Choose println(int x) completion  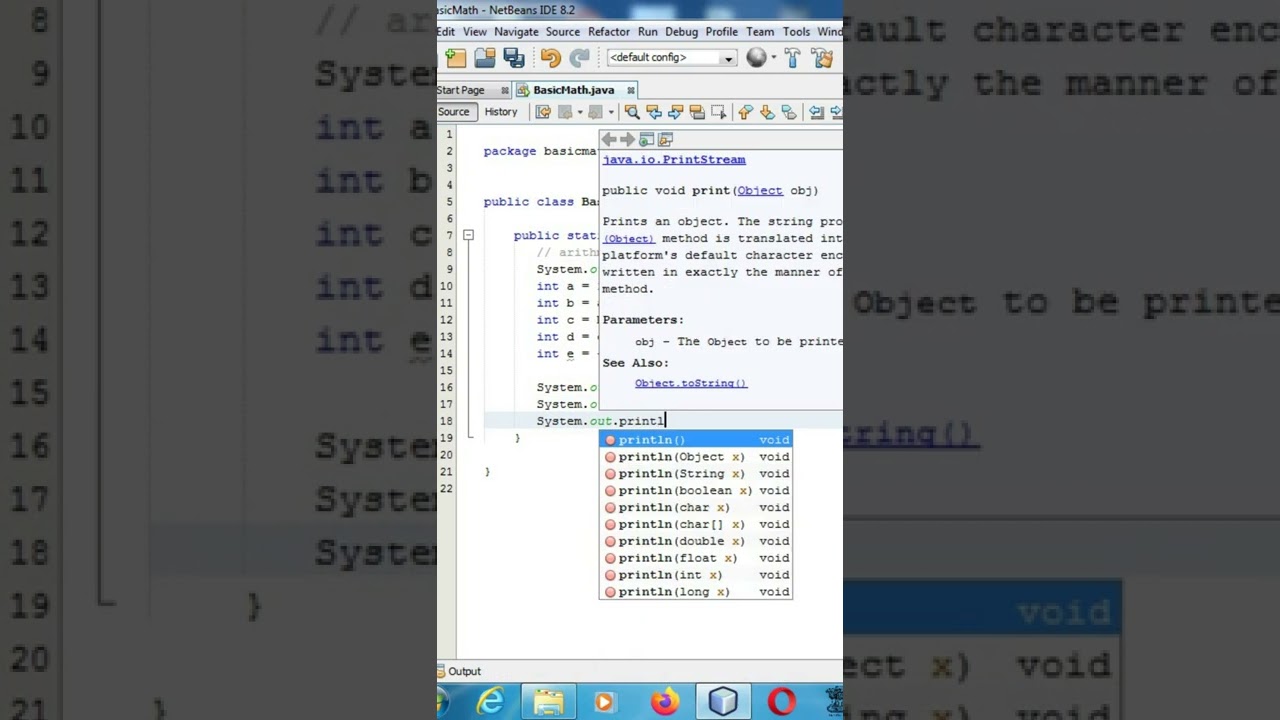(695, 575)
